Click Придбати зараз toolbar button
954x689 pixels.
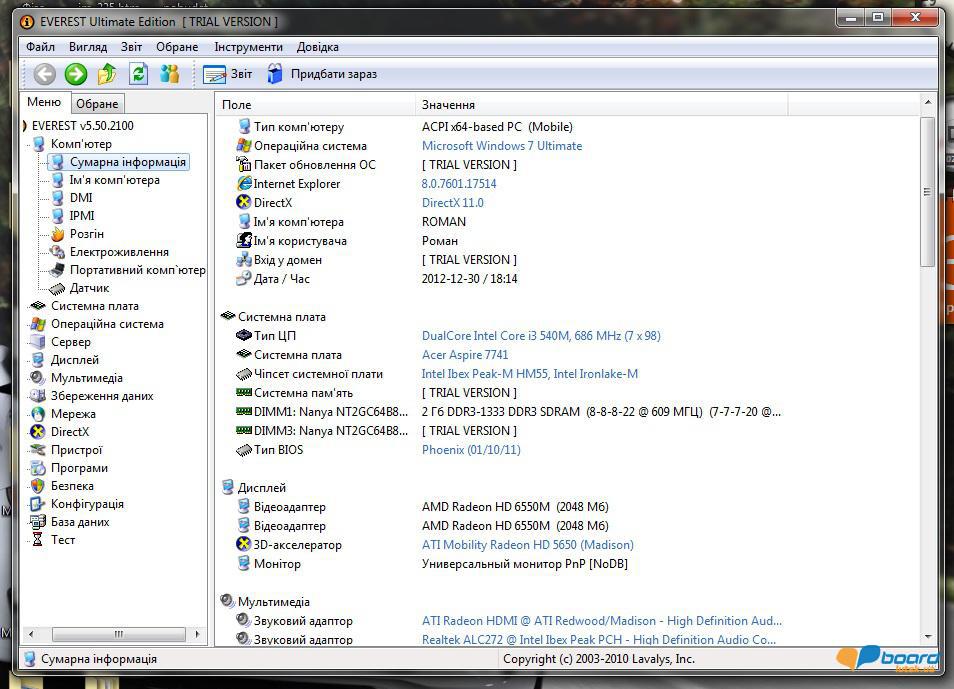(322, 74)
